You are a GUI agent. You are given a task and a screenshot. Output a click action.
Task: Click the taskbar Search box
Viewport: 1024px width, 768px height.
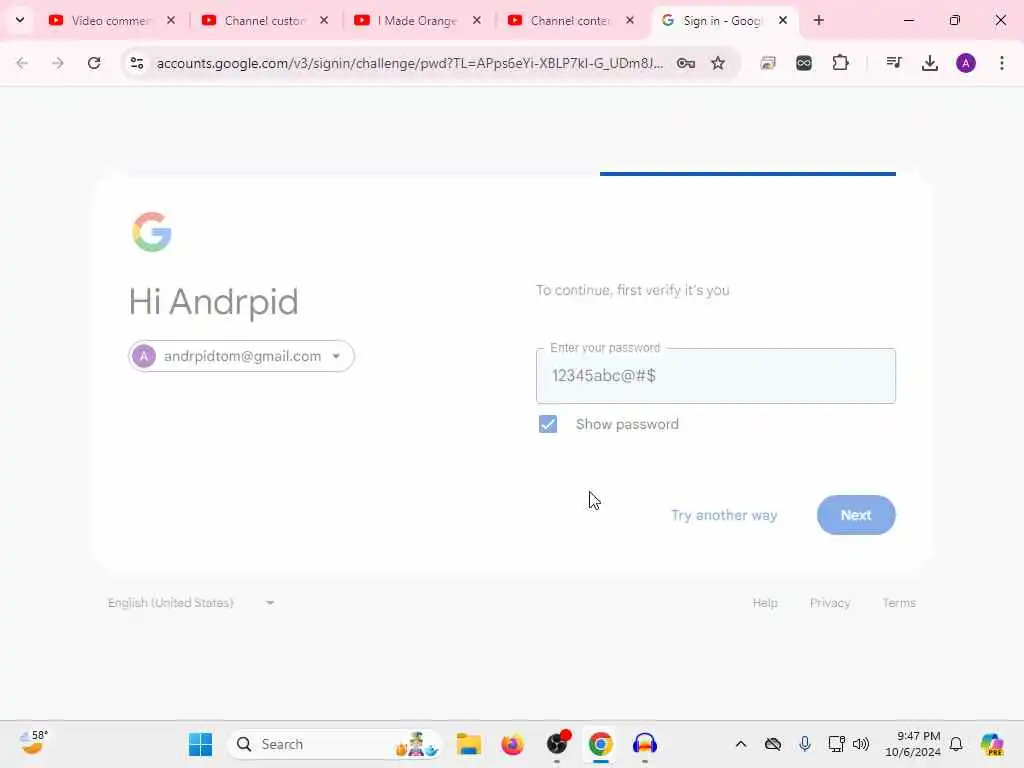tap(334, 744)
